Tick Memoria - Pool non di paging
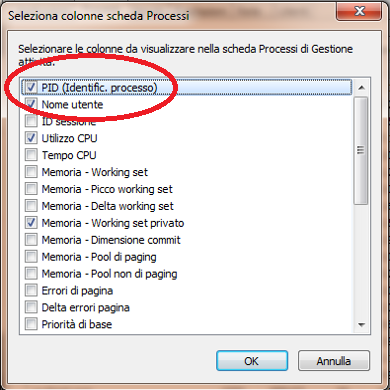Image resolution: width=390 pixels, height=390 pixels. point(31,274)
